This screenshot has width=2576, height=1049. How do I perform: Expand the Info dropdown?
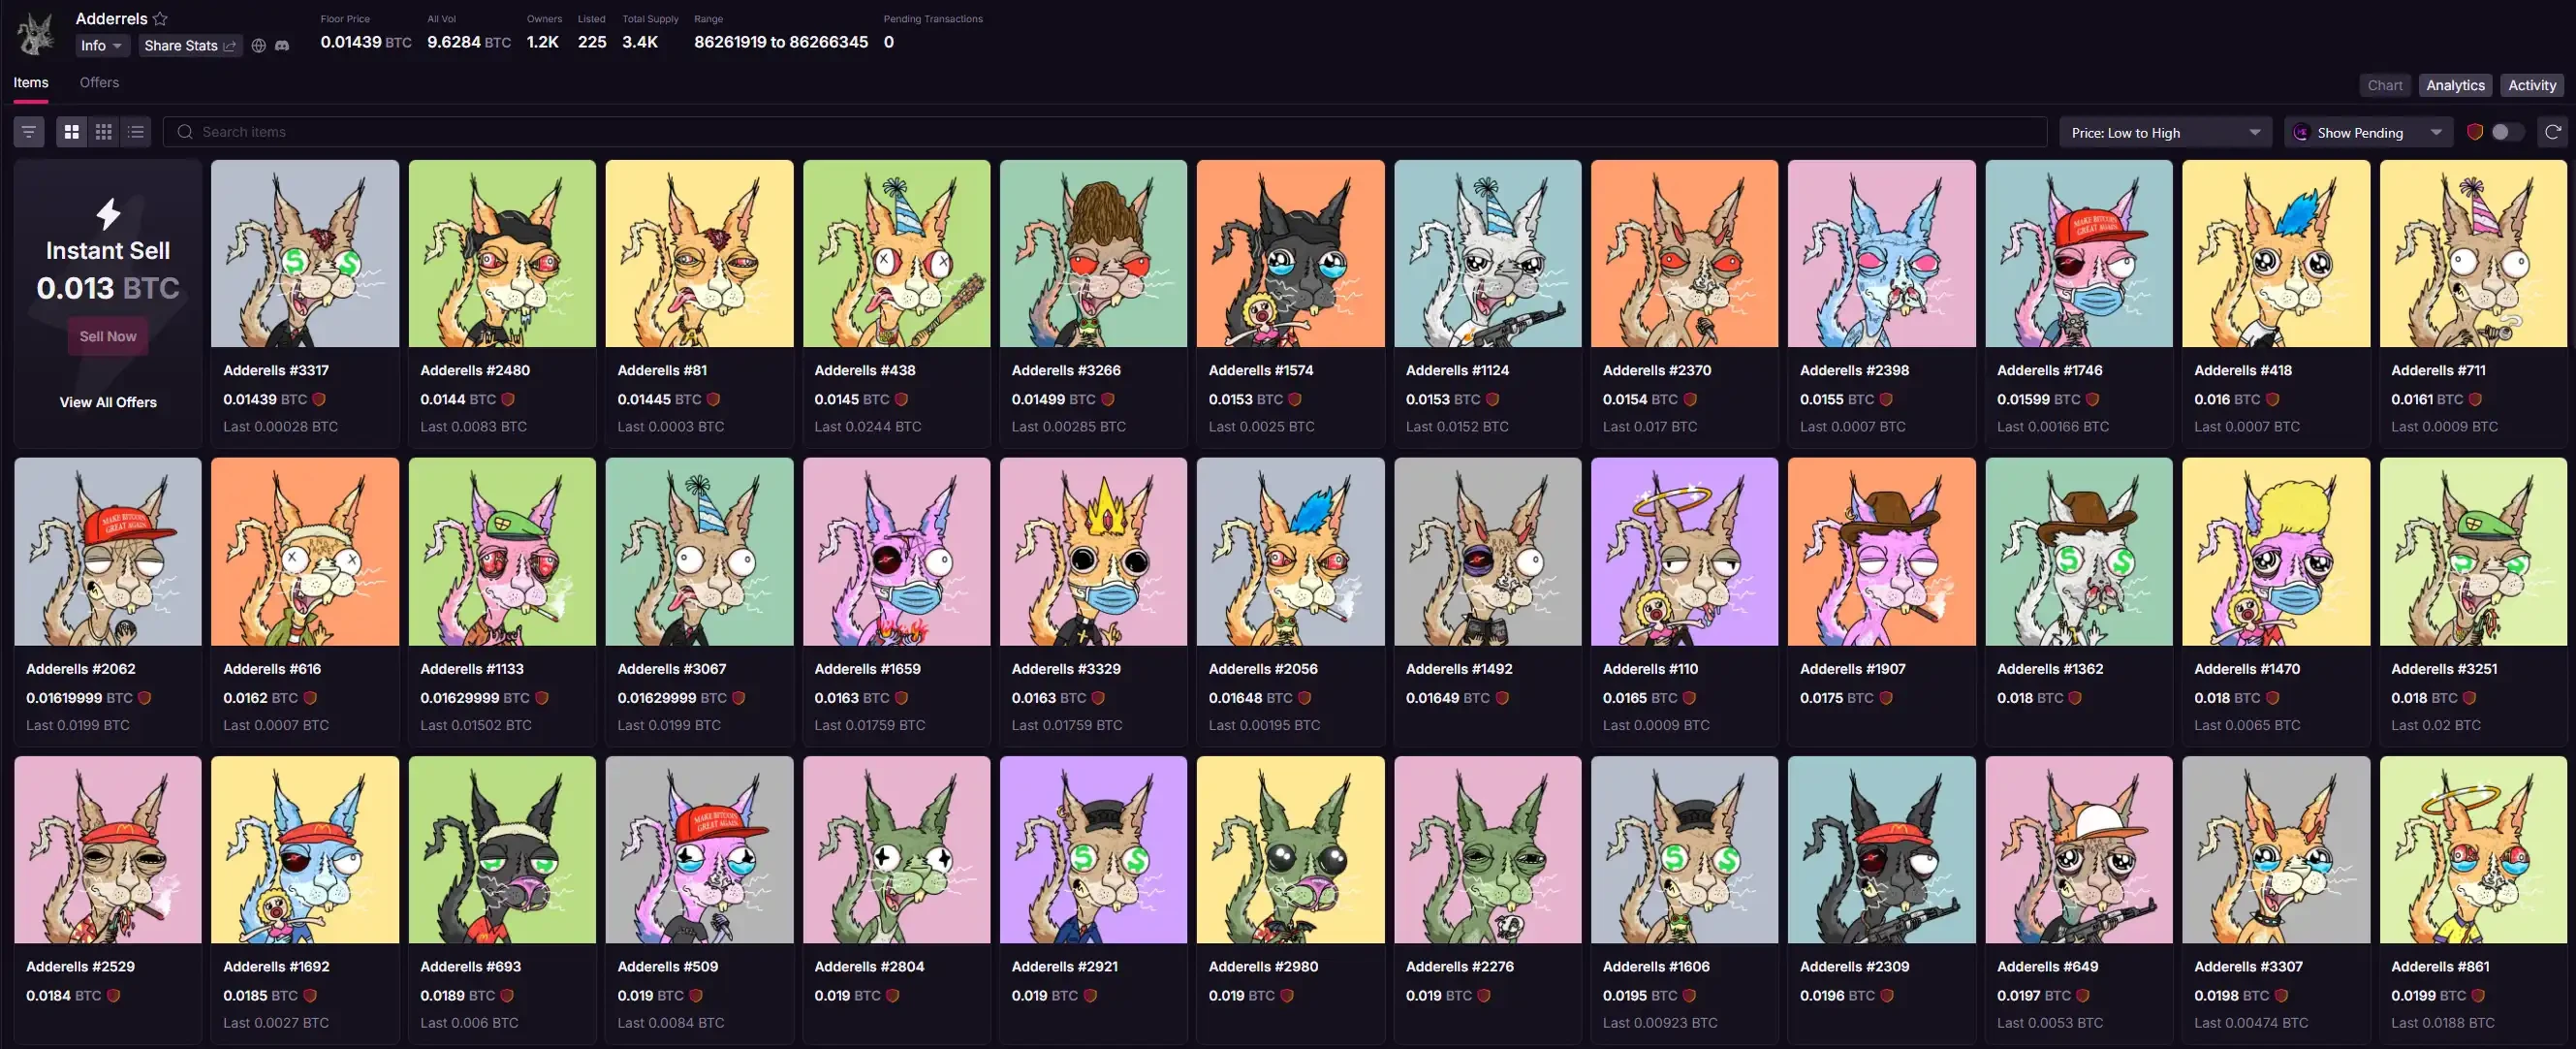pos(102,46)
